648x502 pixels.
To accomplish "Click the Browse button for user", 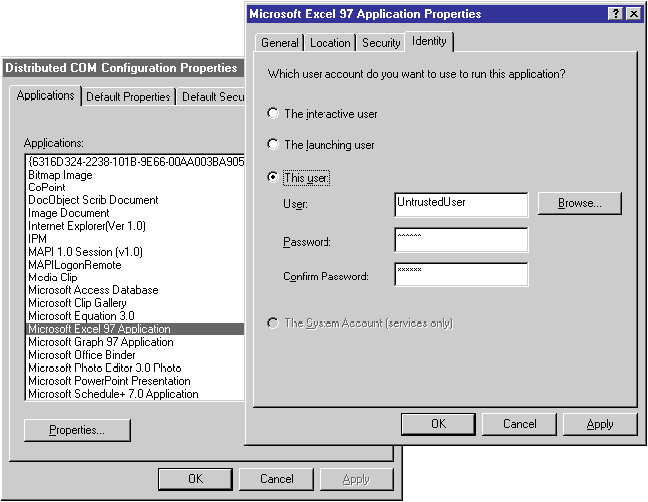I will [x=579, y=203].
